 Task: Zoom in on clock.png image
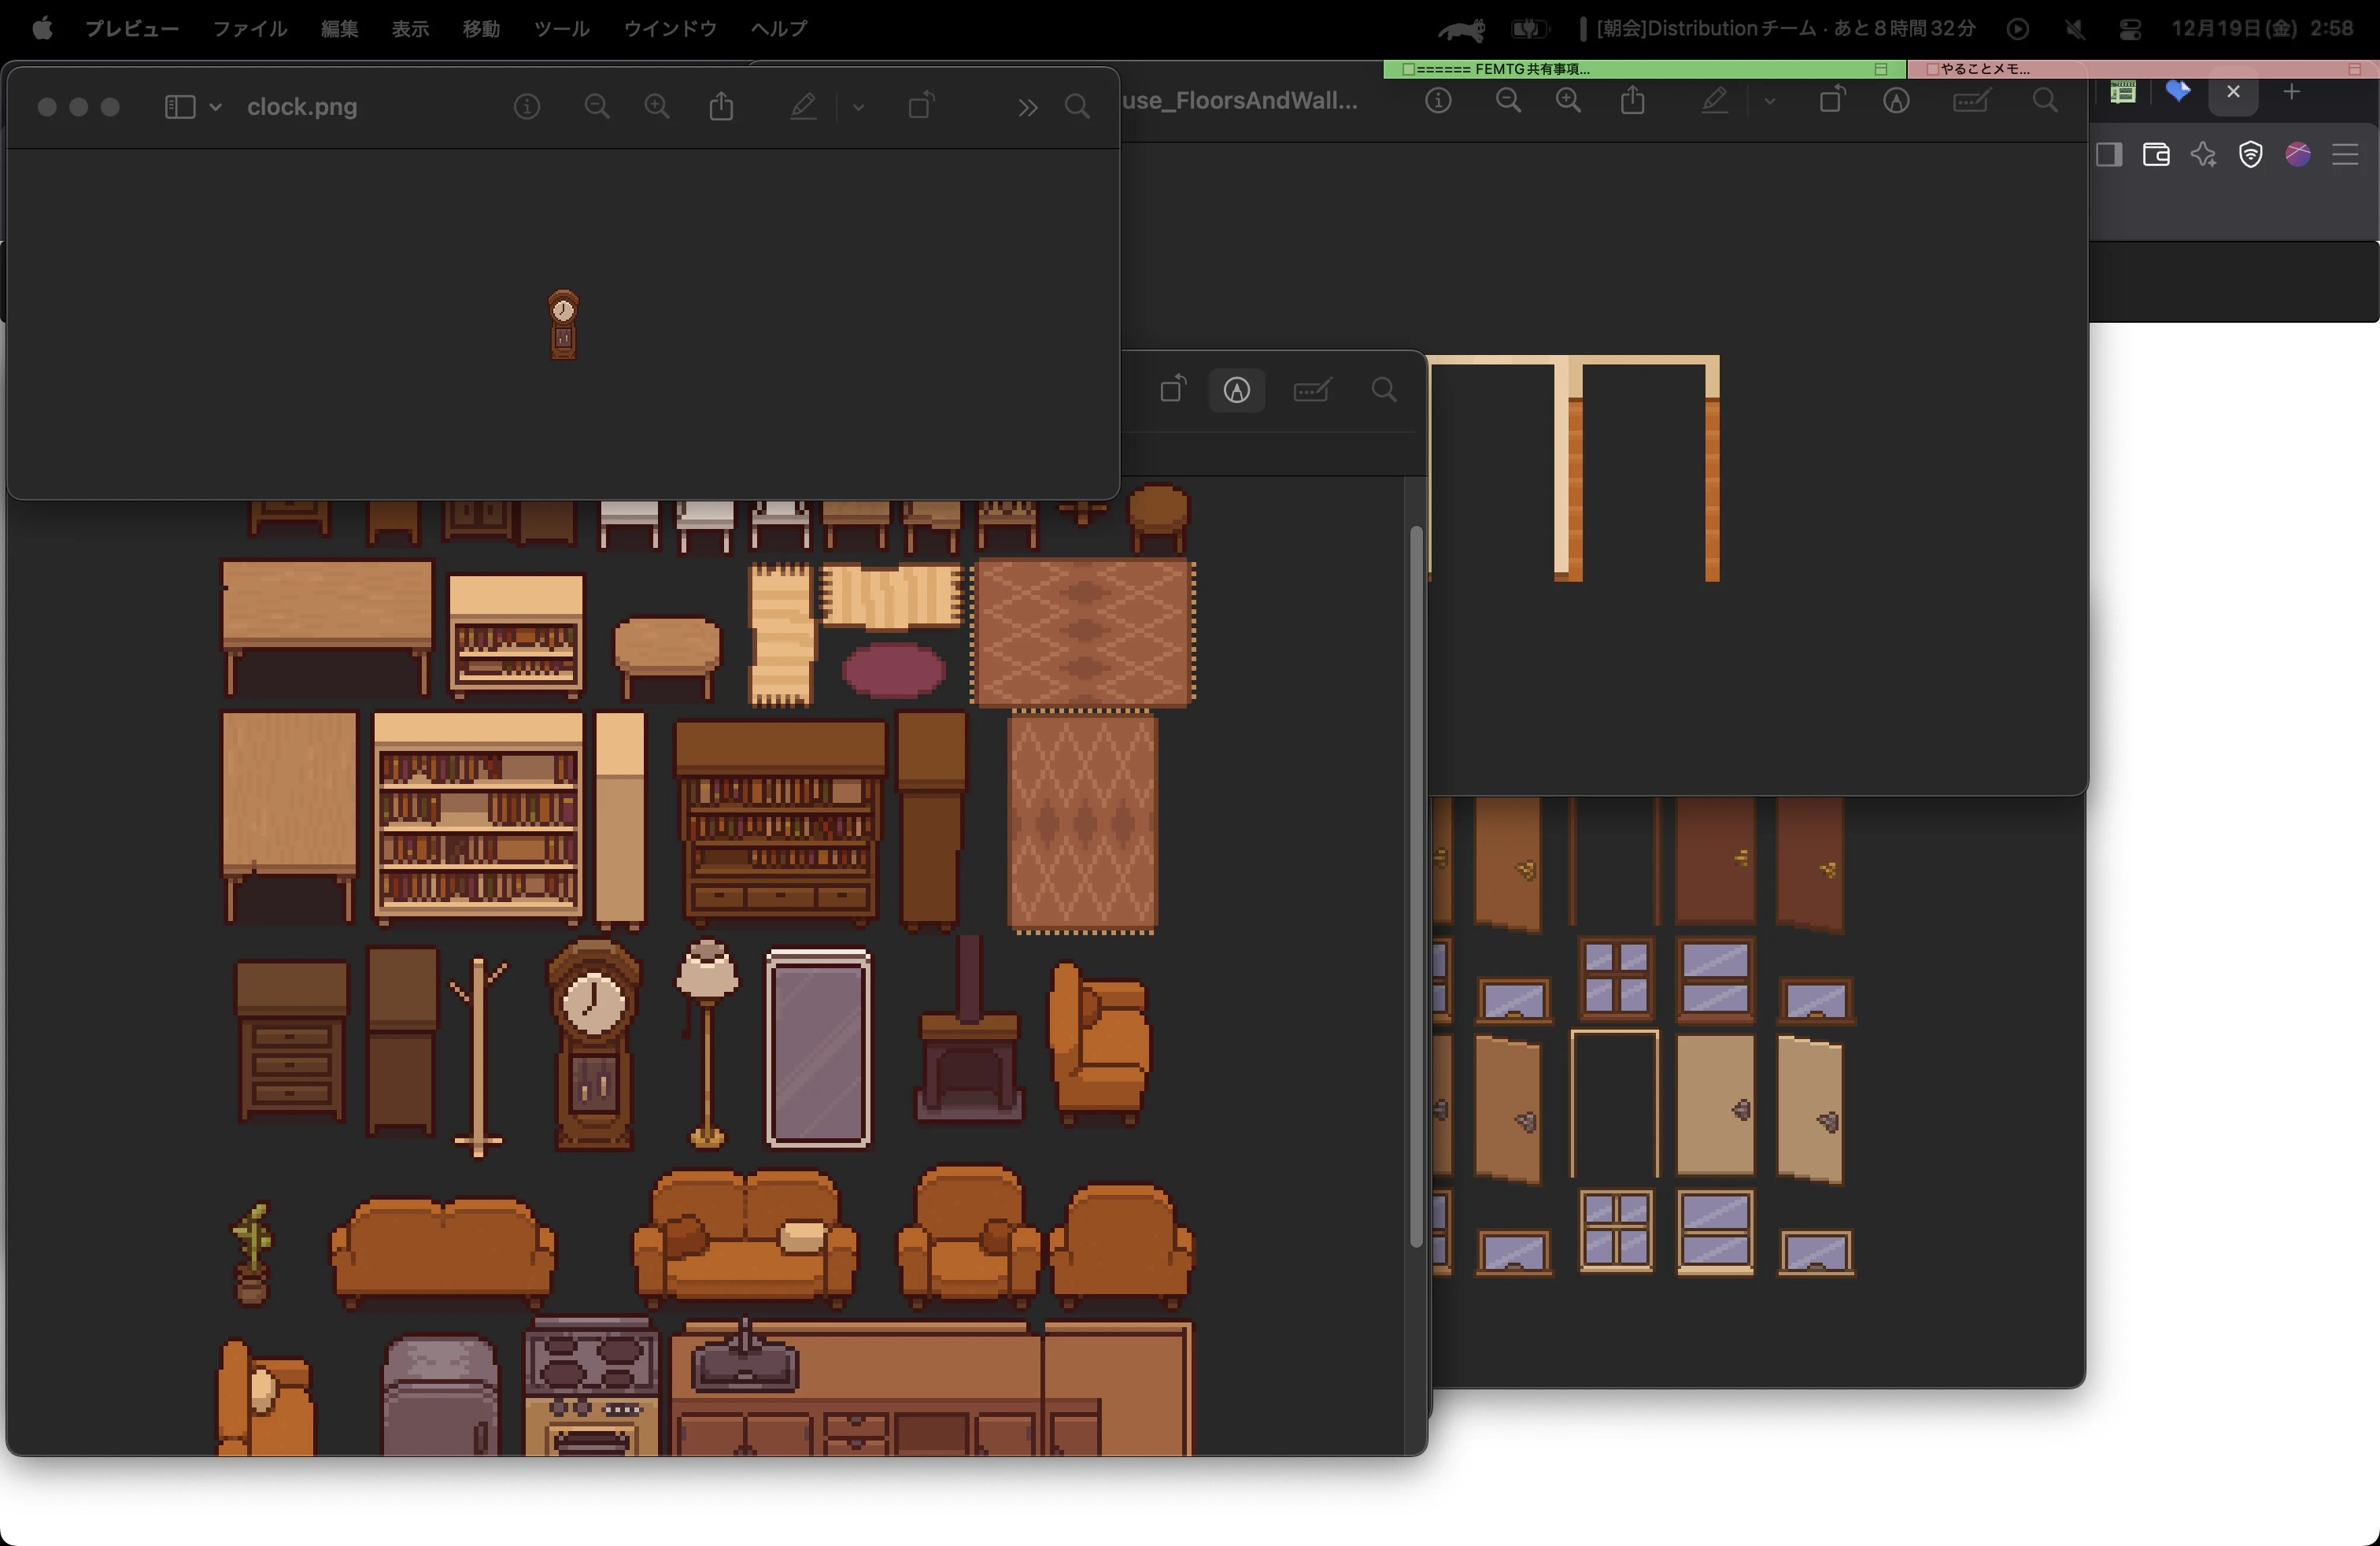coord(657,106)
